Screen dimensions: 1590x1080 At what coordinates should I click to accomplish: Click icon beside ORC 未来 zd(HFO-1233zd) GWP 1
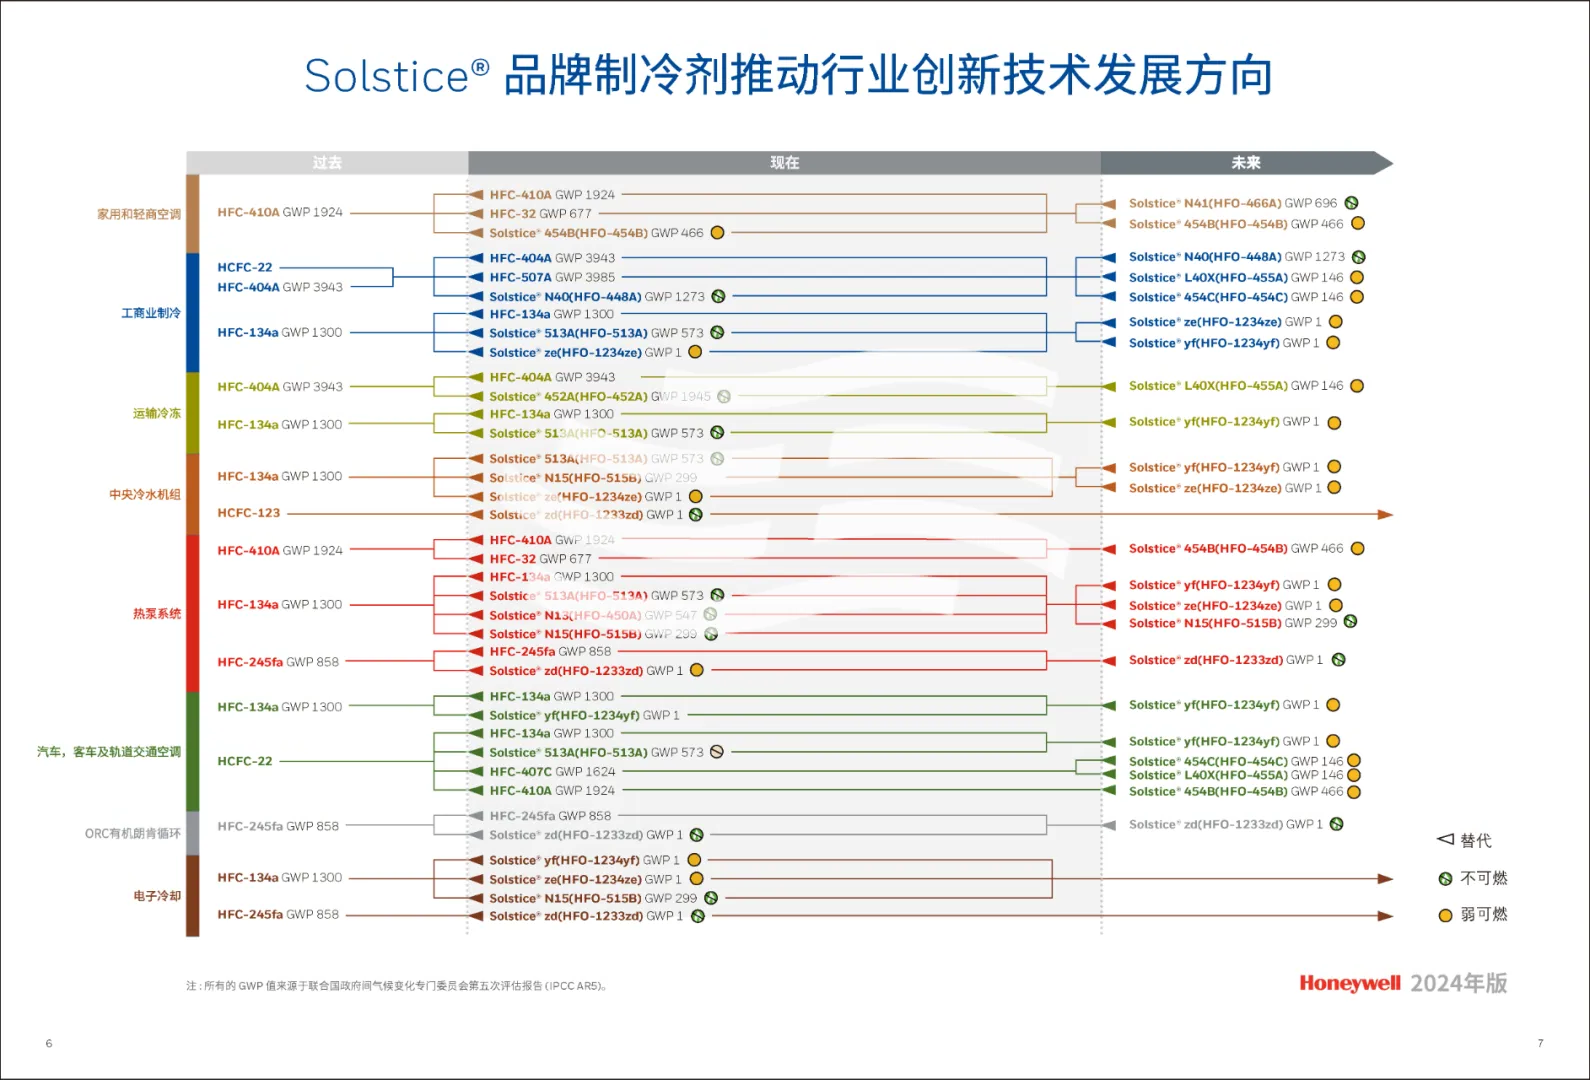click(x=1336, y=824)
